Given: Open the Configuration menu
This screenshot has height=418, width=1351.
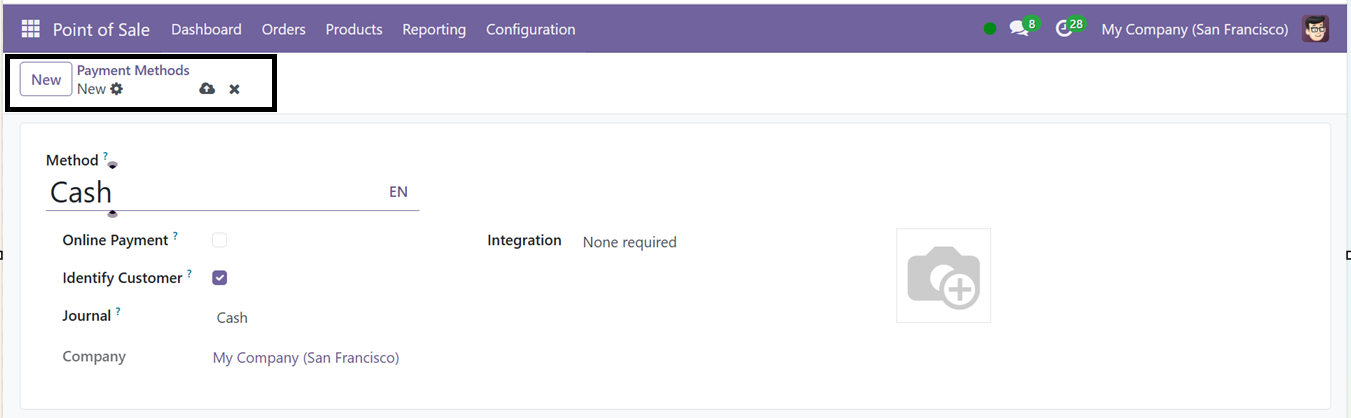Looking at the screenshot, I should pyautogui.click(x=530, y=29).
